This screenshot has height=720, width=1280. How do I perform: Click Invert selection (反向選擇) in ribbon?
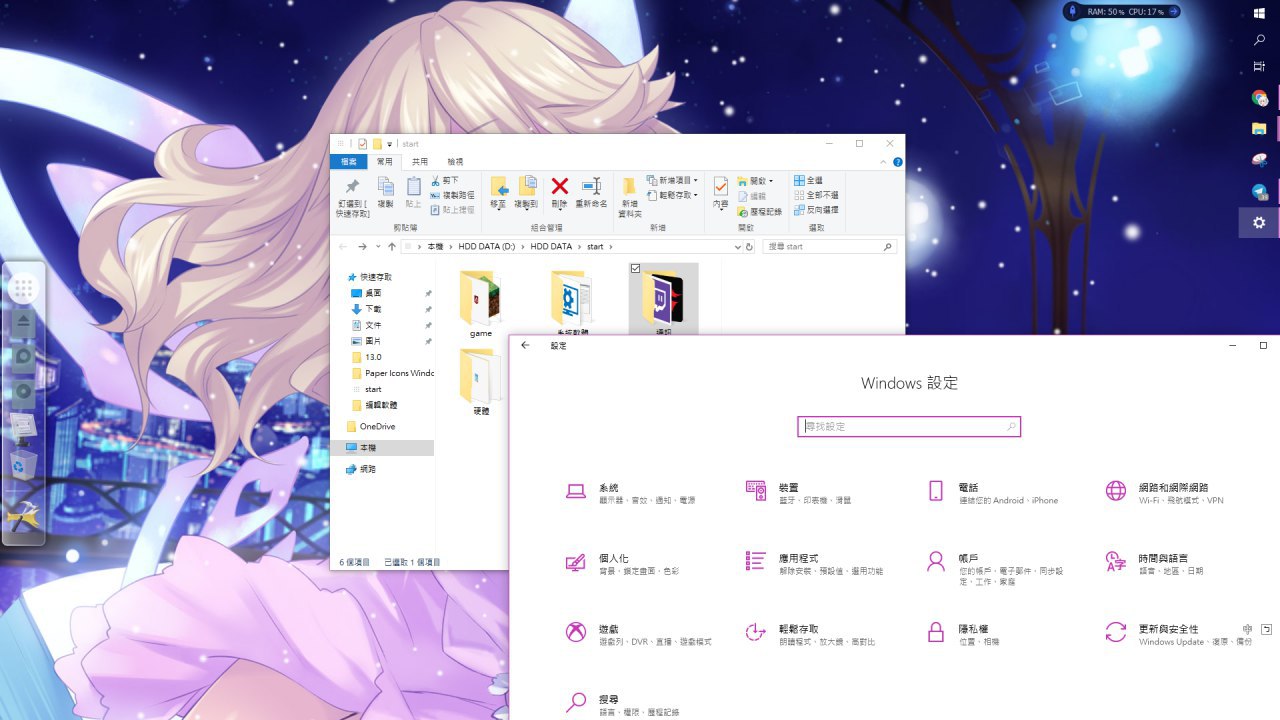816,209
